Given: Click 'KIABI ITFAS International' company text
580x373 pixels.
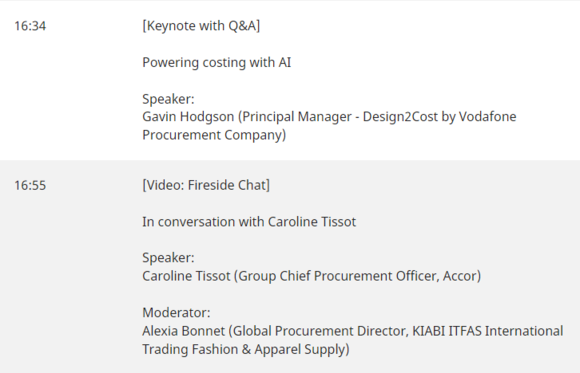Looking at the screenshot, I should [488, 331].
